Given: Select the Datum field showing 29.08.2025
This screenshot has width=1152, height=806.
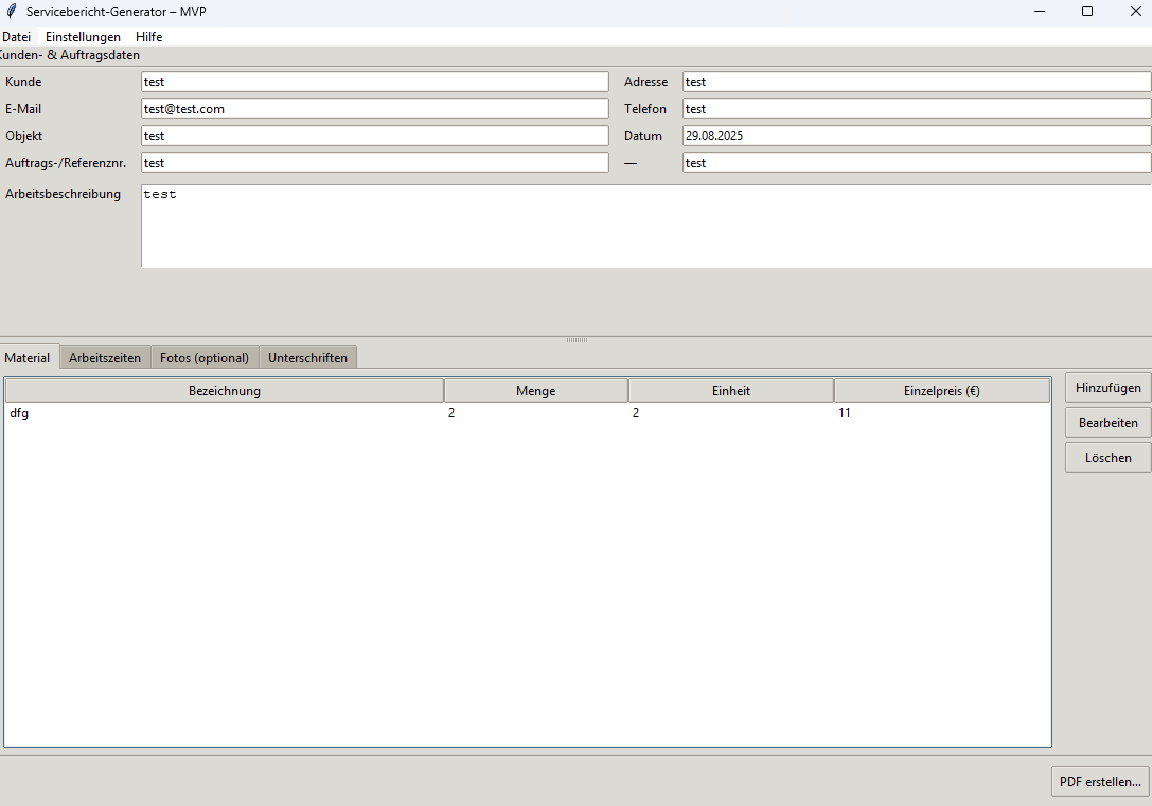Looking at the screenshot, I should pos(916,136).
